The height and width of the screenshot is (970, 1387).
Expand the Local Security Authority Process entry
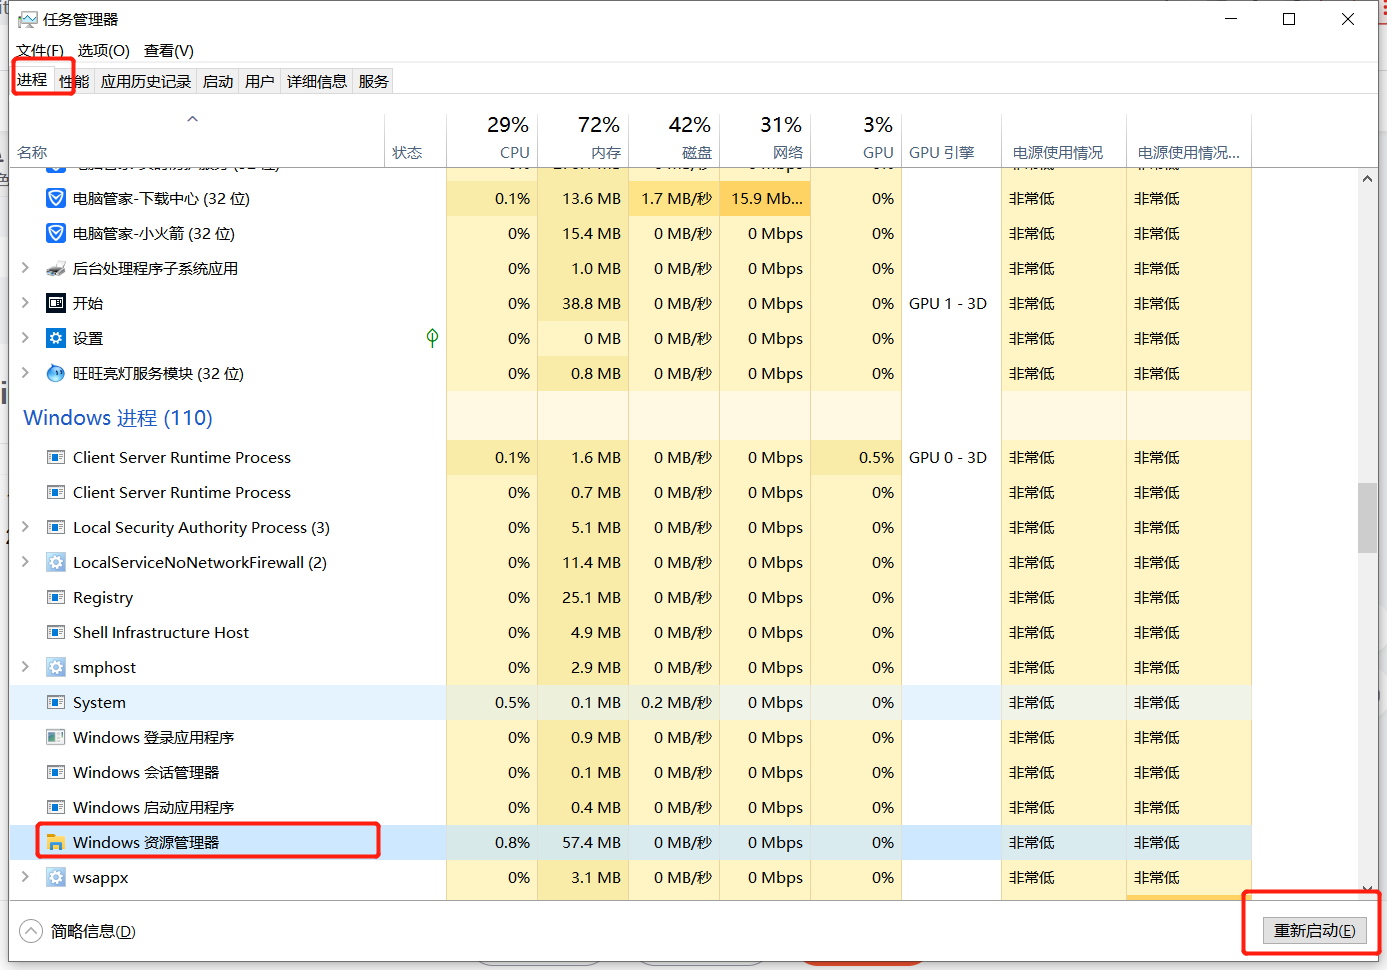(24, 527)
